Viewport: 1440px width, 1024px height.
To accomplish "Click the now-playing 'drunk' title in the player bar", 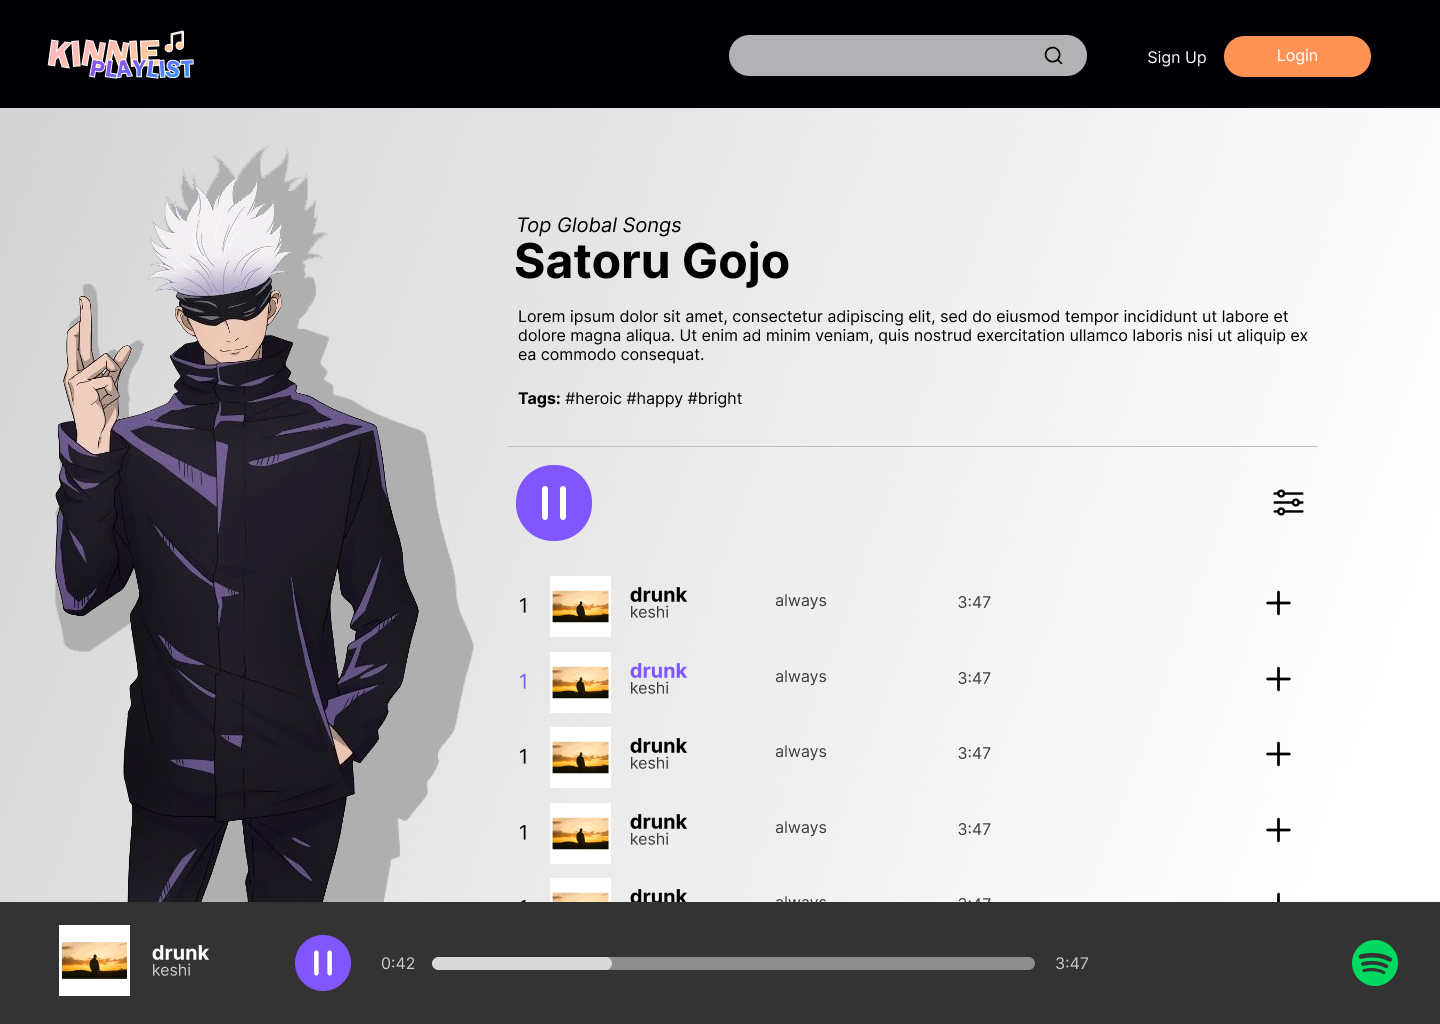I will point(180,953).
